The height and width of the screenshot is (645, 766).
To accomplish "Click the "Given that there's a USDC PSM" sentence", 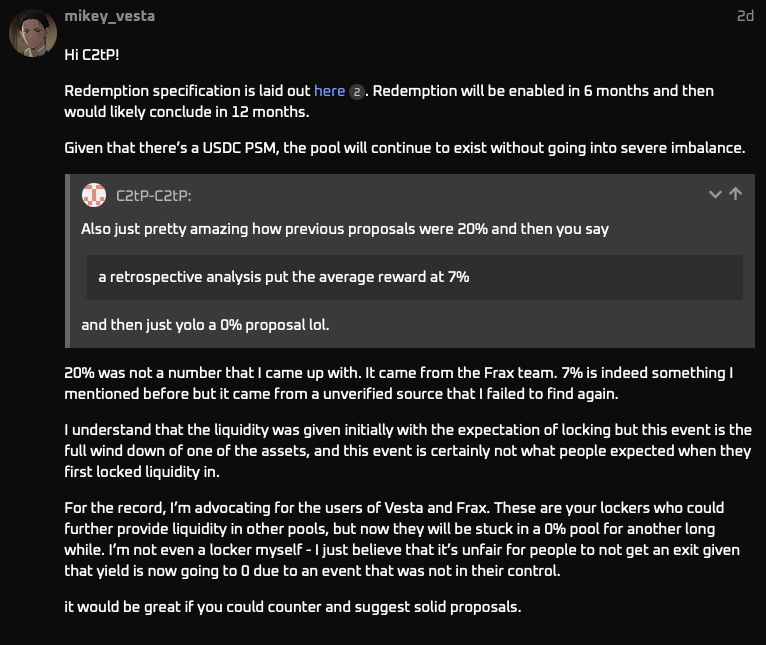I will coord(404,148).
